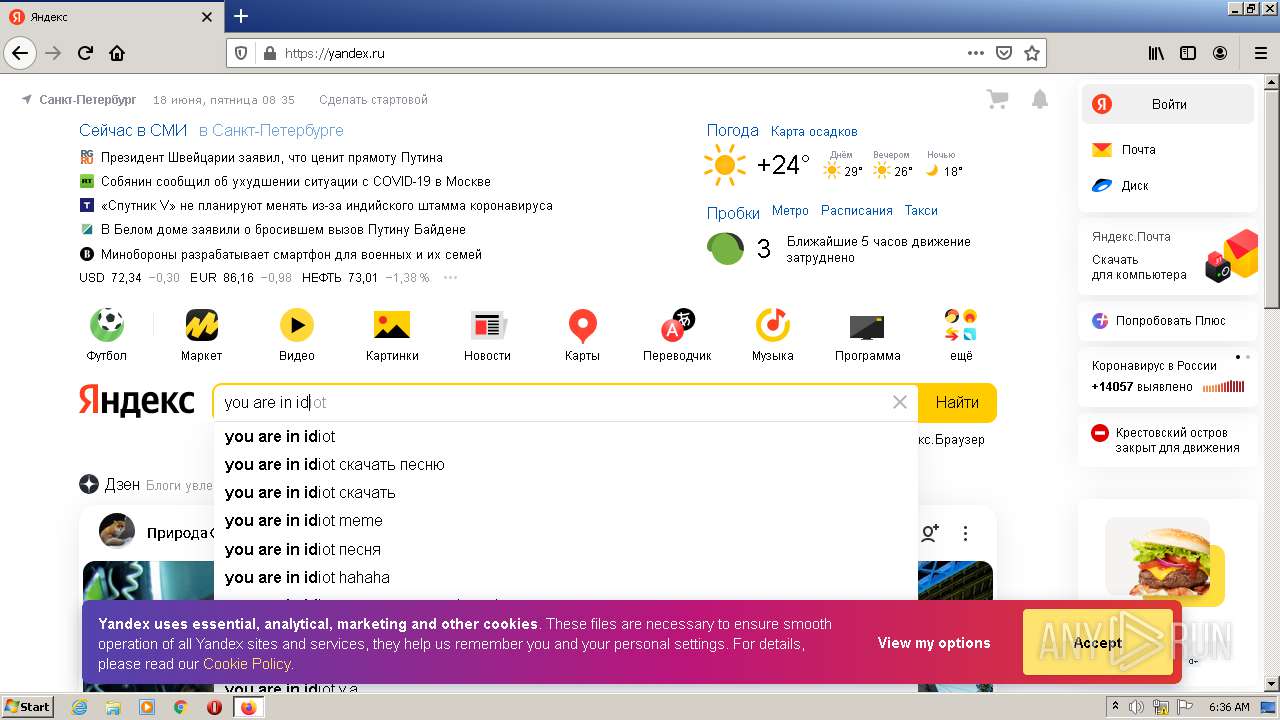
Task: Select the Яндекс browser tab
Action: [111, 17]
